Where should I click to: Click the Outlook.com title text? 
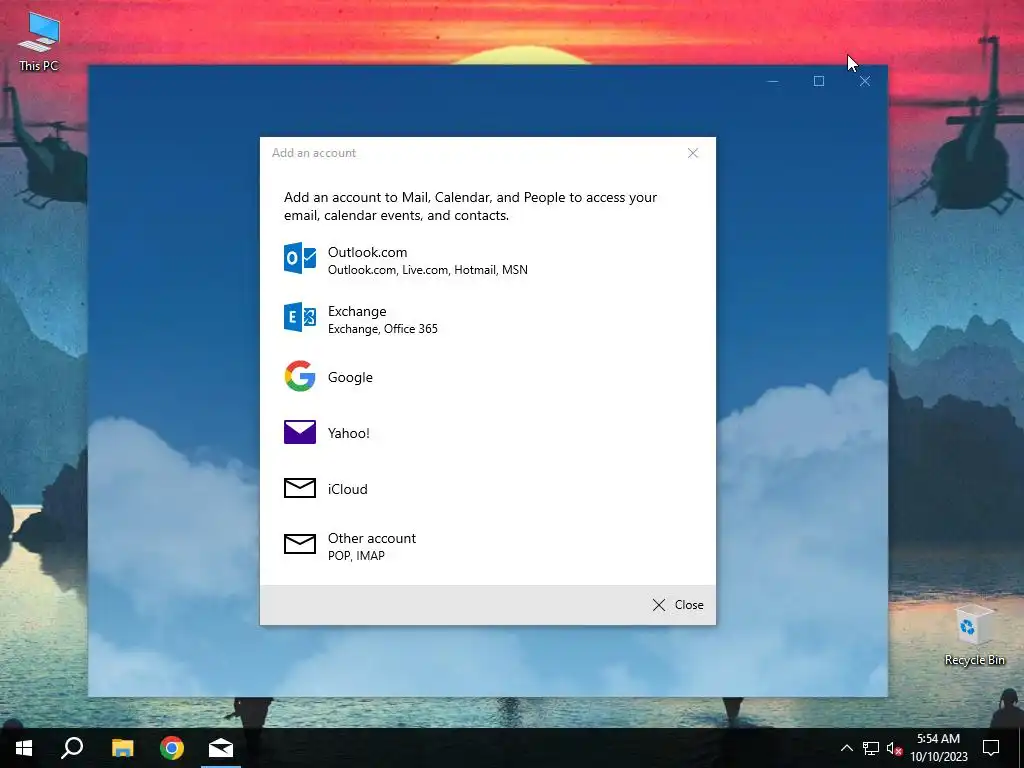[367, 252]
